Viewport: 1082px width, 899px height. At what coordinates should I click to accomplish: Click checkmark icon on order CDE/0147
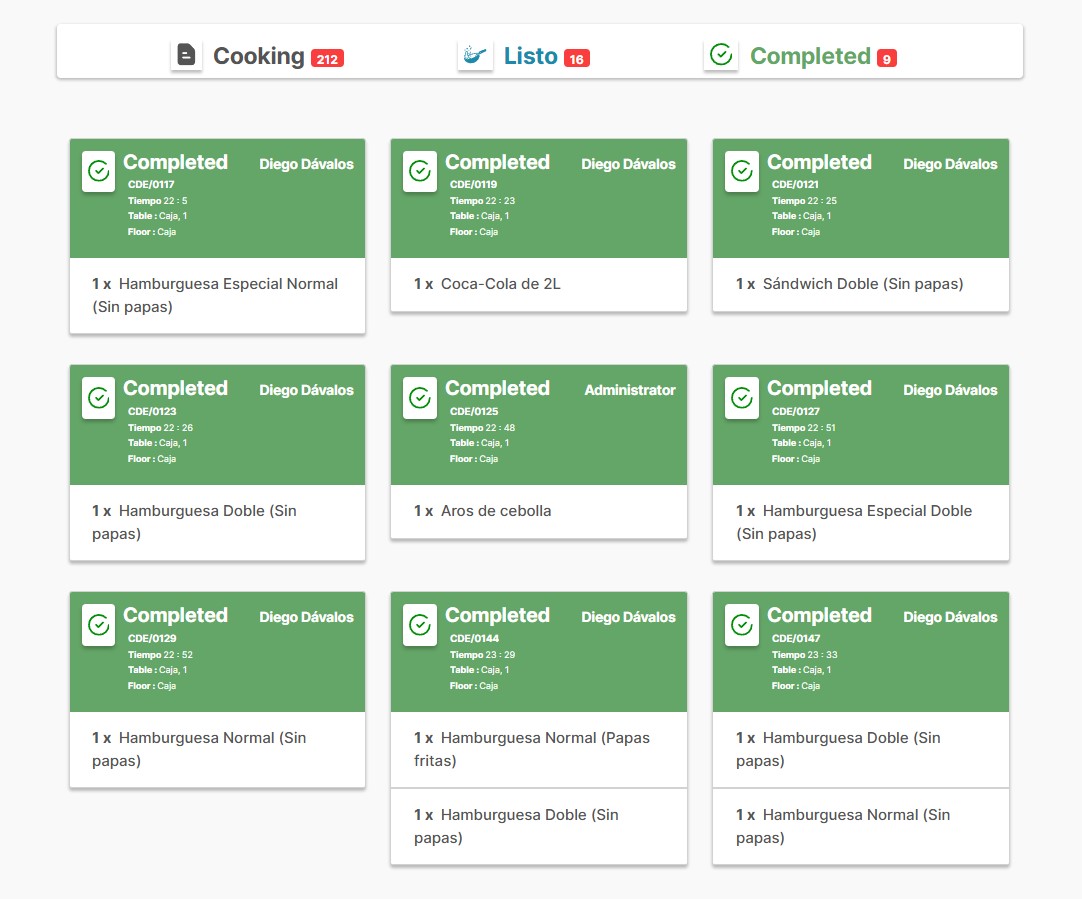click(x=742, y=625)
